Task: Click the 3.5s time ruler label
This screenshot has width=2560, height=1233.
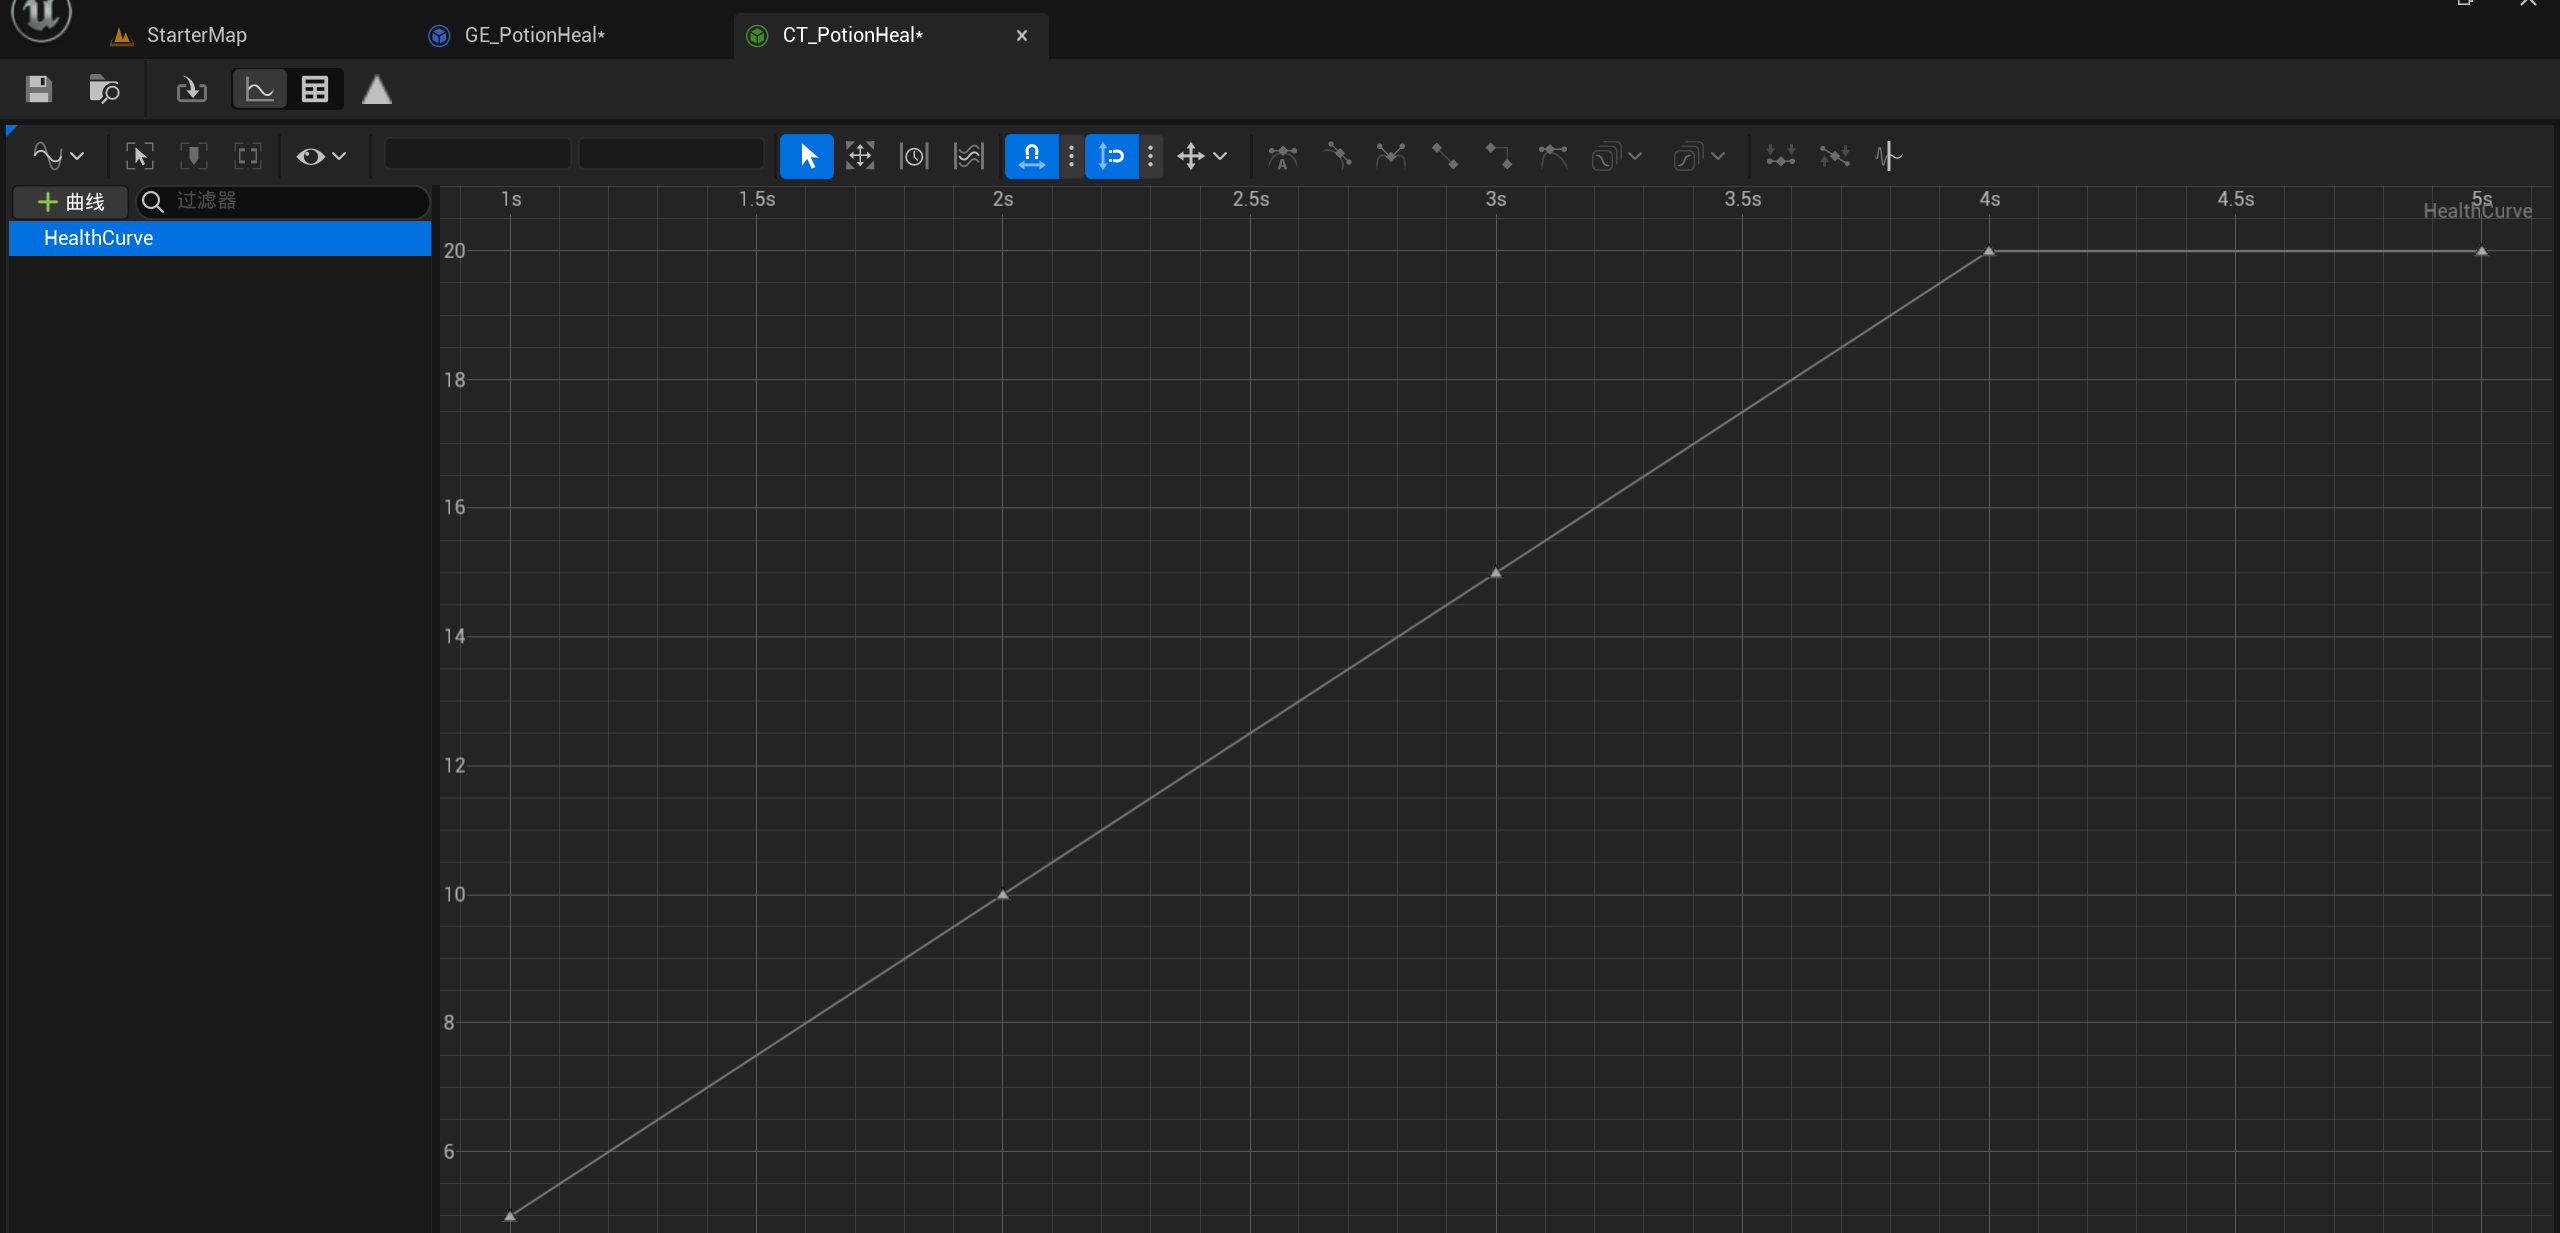Action: (1743, 199)
